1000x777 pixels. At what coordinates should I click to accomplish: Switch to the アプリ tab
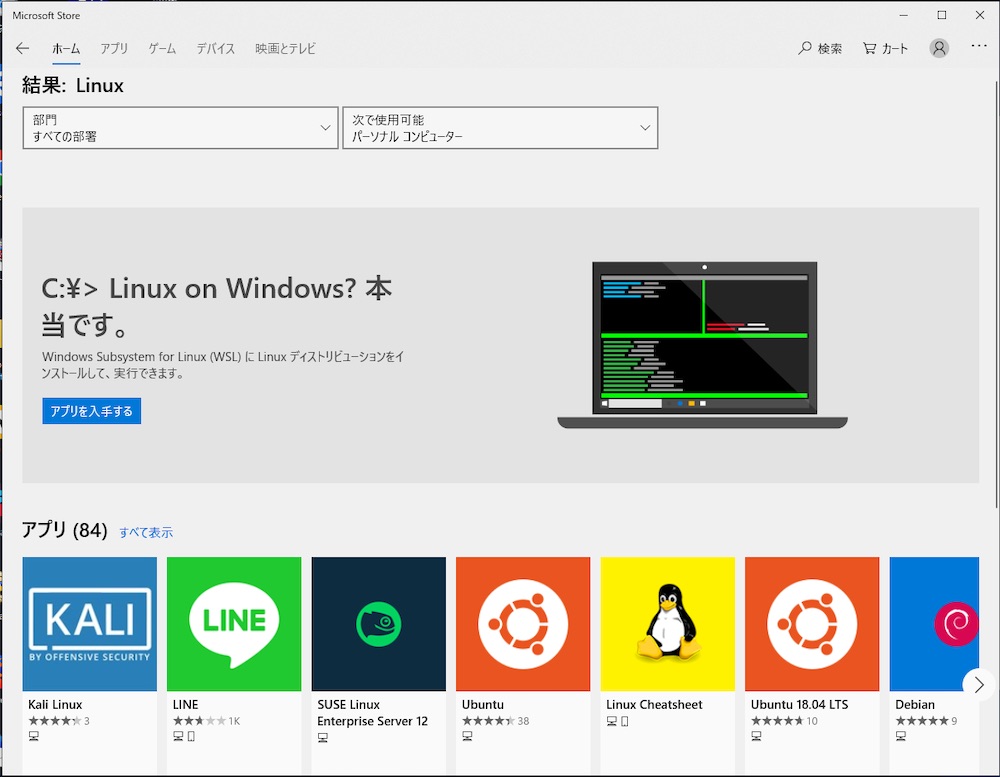(x=114, y=48)
